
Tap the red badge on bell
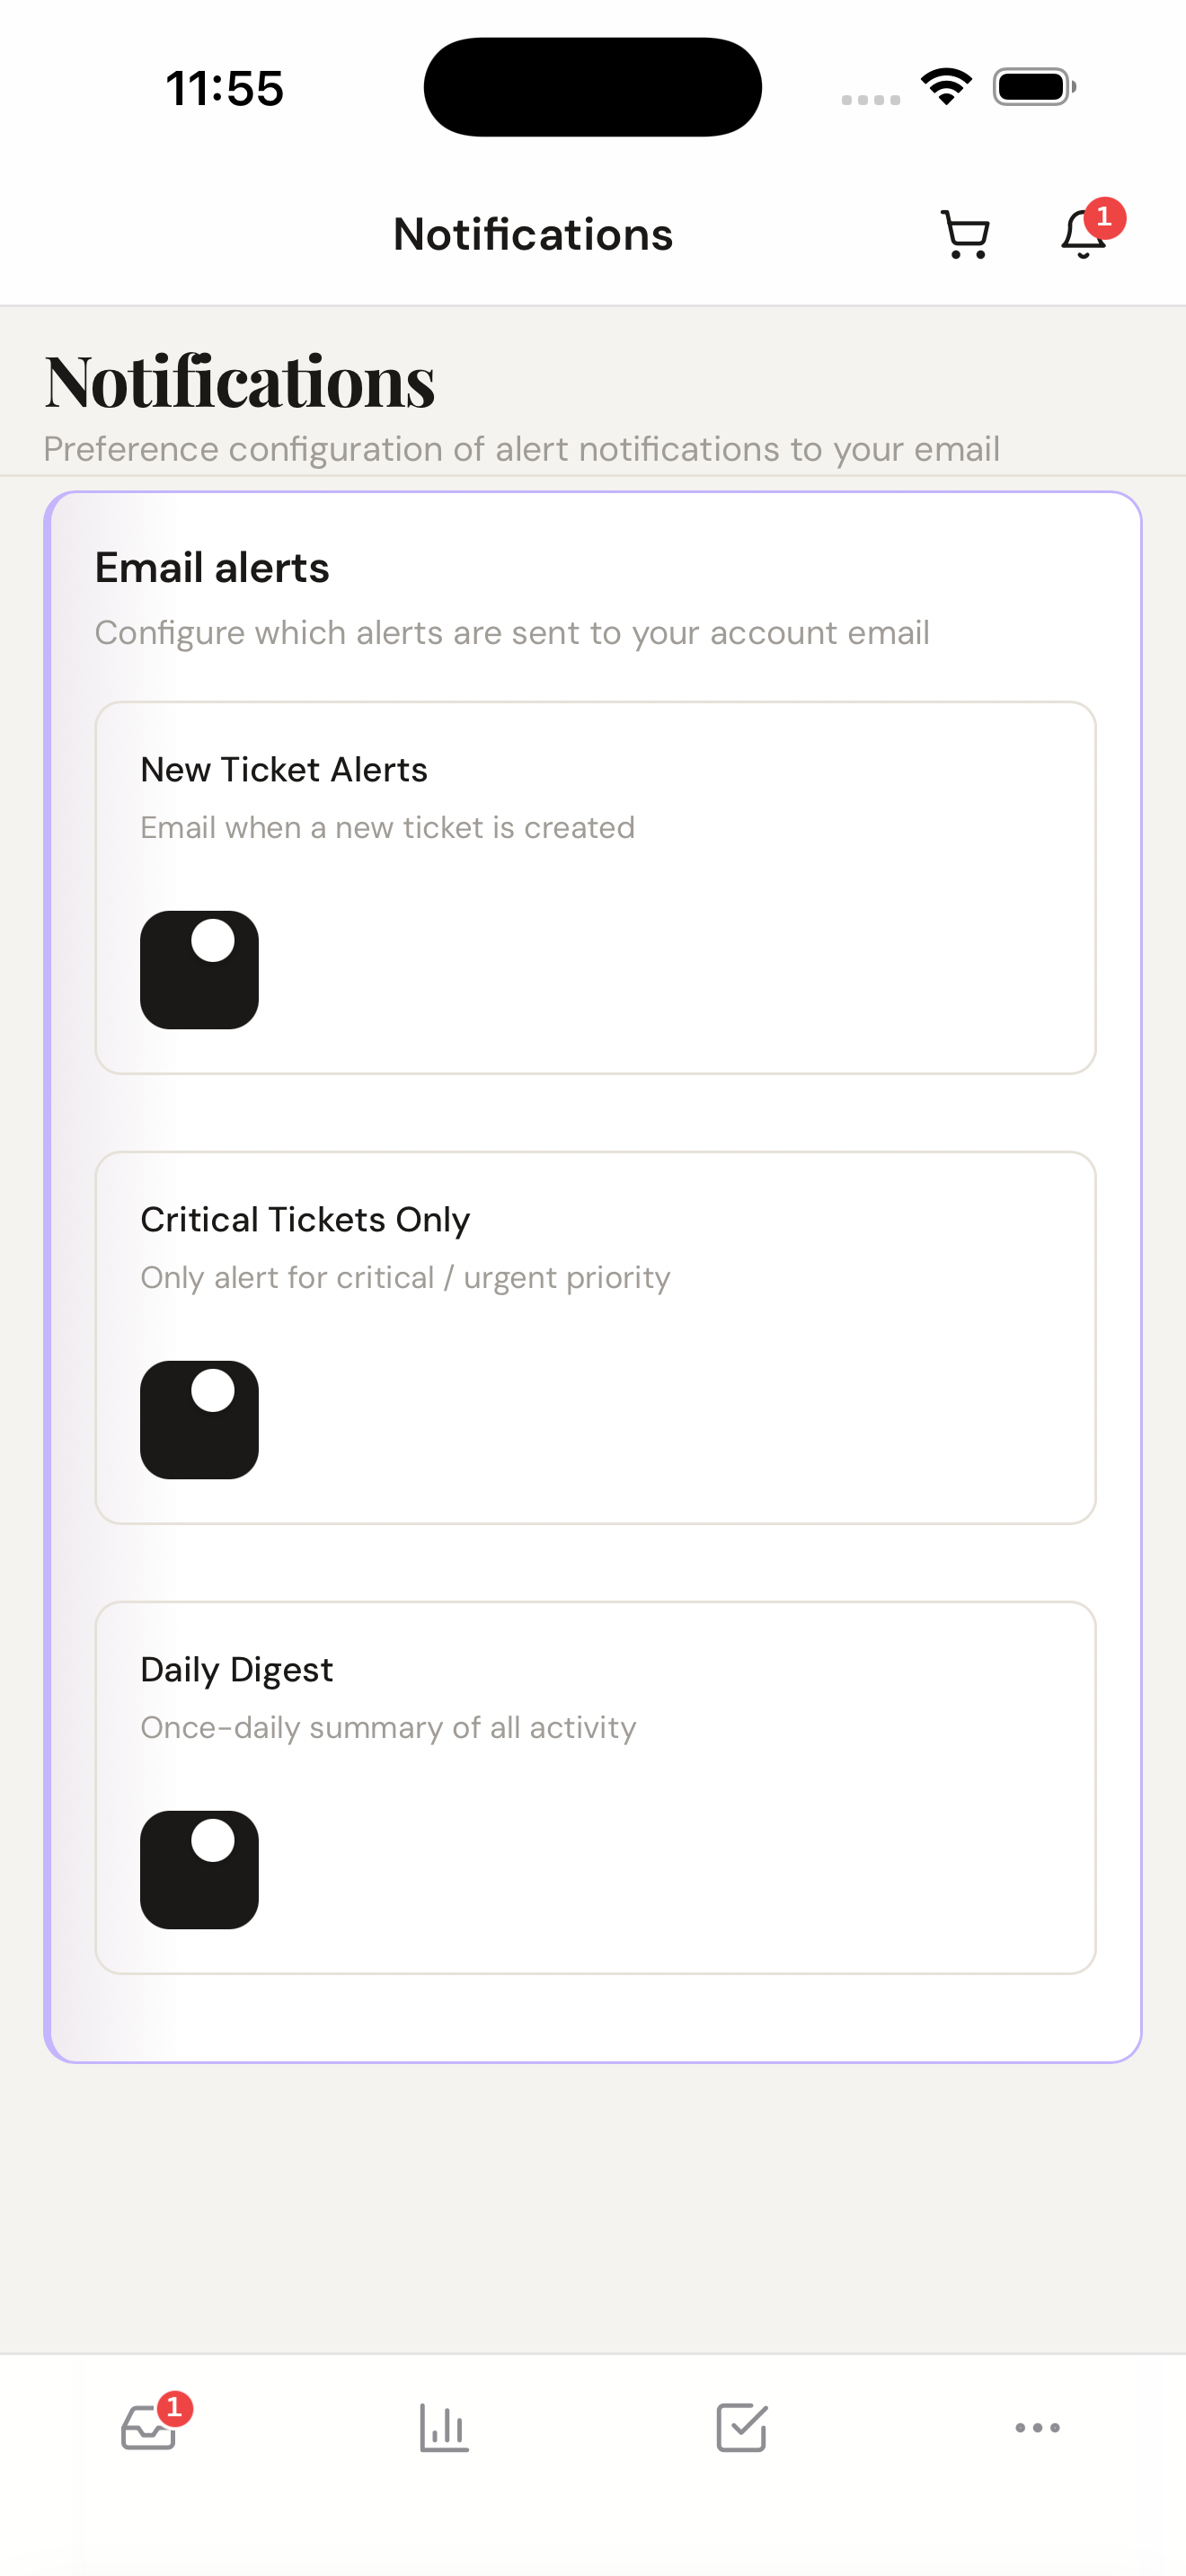(1104, 217)
